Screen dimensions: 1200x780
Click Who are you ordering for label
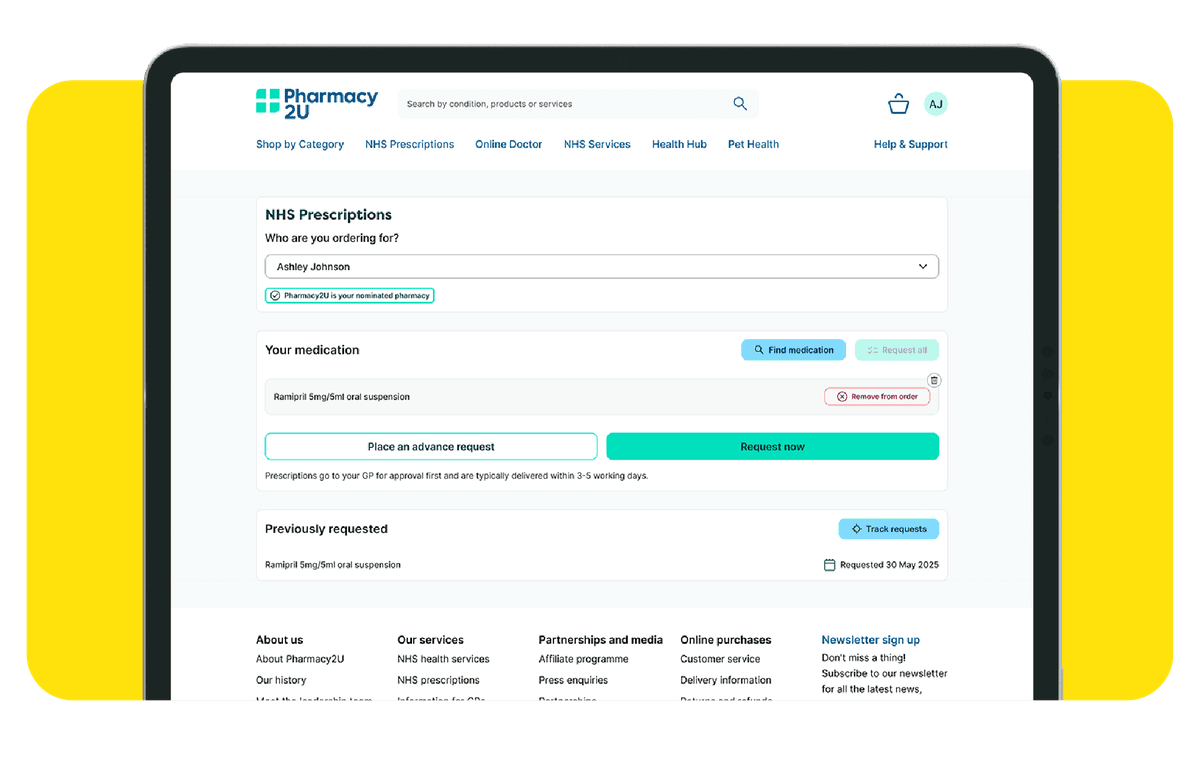click(332, 238)
